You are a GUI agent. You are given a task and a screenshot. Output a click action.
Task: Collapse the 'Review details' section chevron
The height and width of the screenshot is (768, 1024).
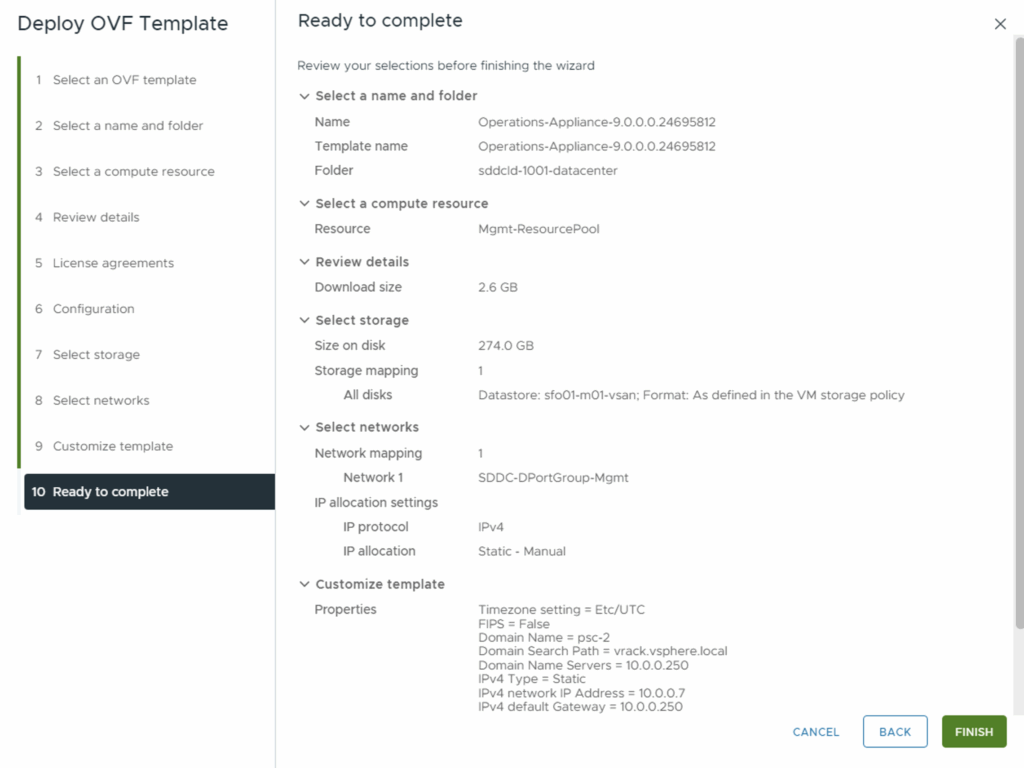(x=305, y=262)
